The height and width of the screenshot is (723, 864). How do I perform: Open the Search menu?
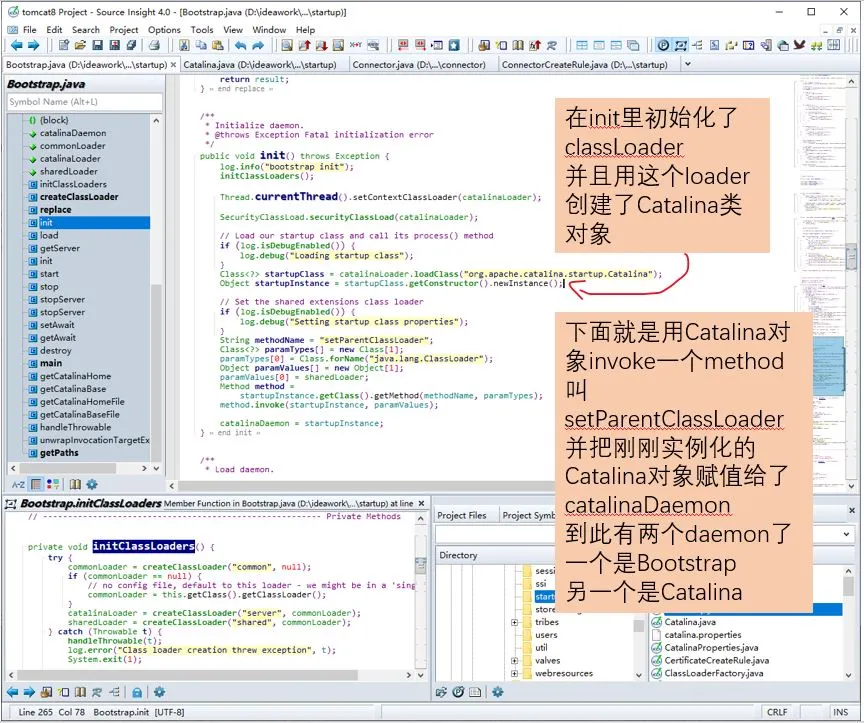[86, 30]
